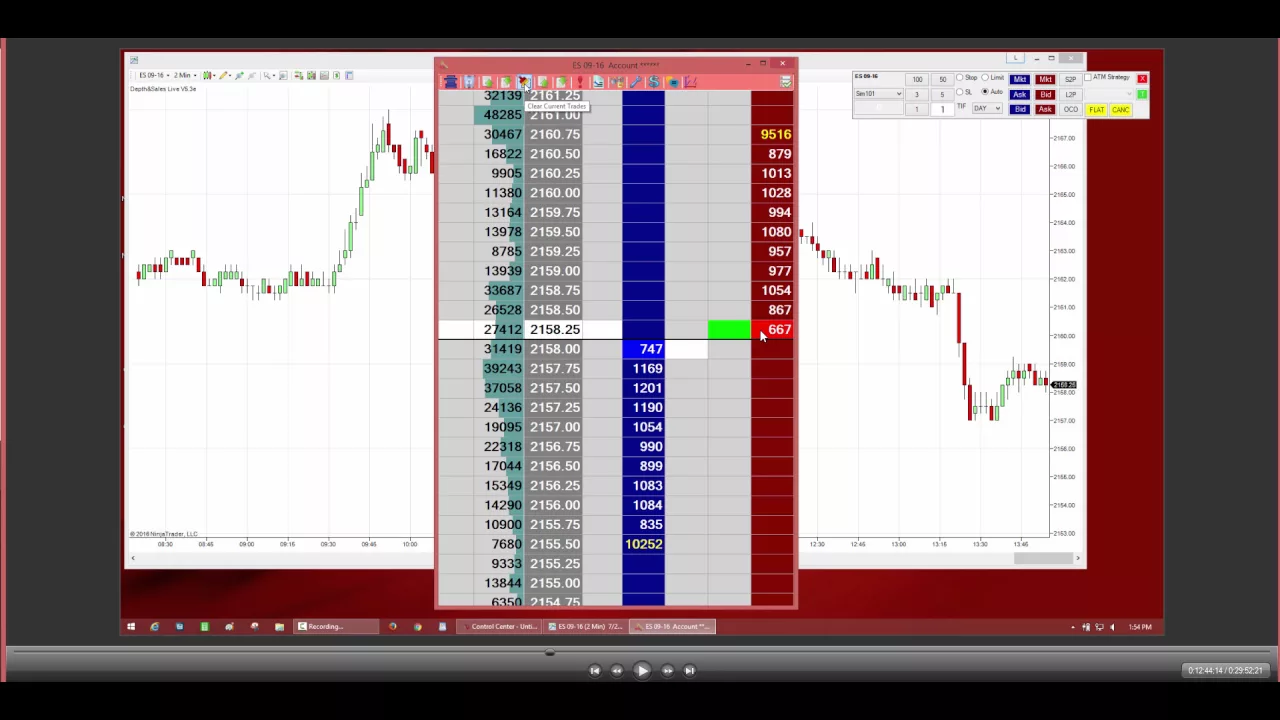Click the yellow CANC button
The height and width of the screenshot is (720, 1280).
click(1121, 110)
